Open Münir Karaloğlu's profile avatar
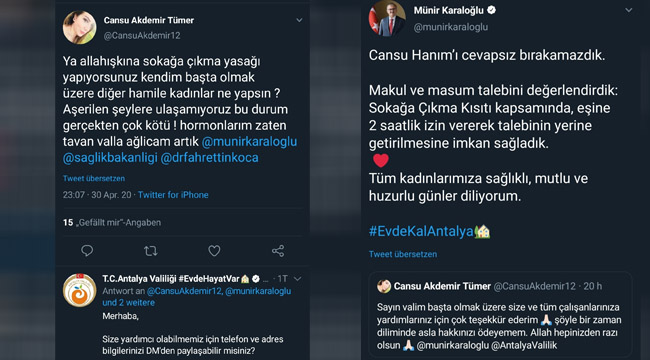650x360 pixels. point(387,18)
